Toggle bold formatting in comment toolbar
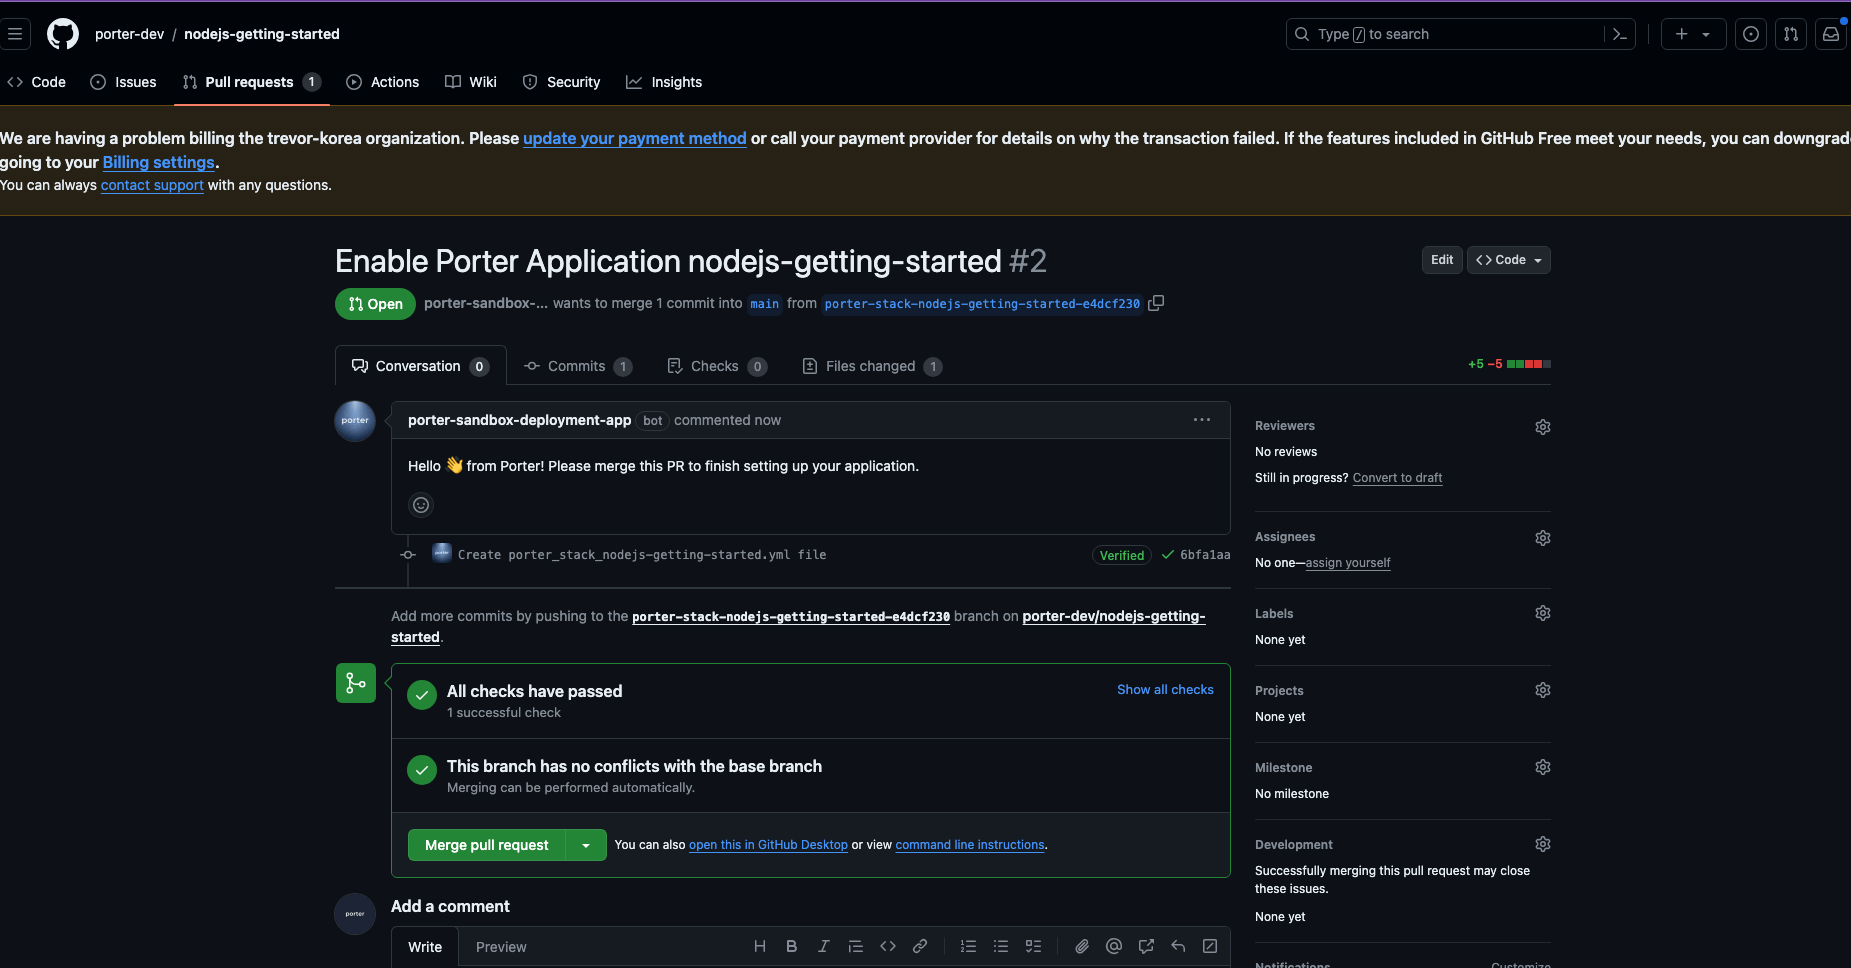 [791, 946]
